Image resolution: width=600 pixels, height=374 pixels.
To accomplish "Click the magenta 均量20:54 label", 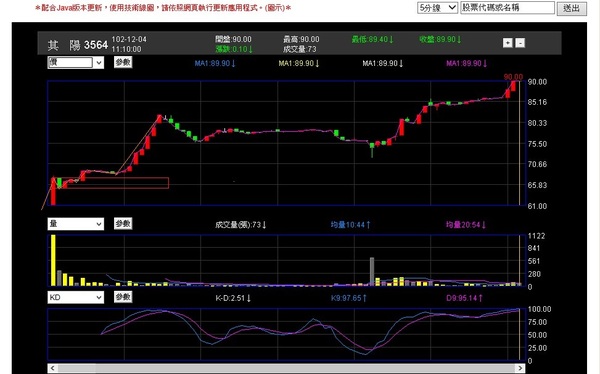I will click(x=466, y=225).
